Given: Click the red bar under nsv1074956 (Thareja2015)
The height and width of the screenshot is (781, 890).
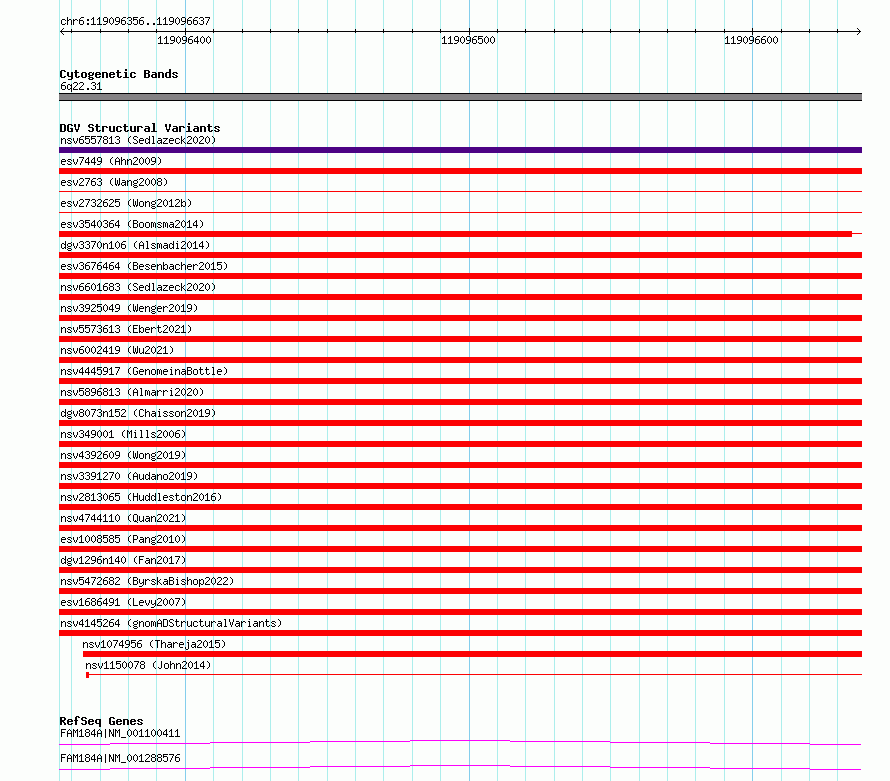Looking at the screenshot, I should (x=472, y=654).
